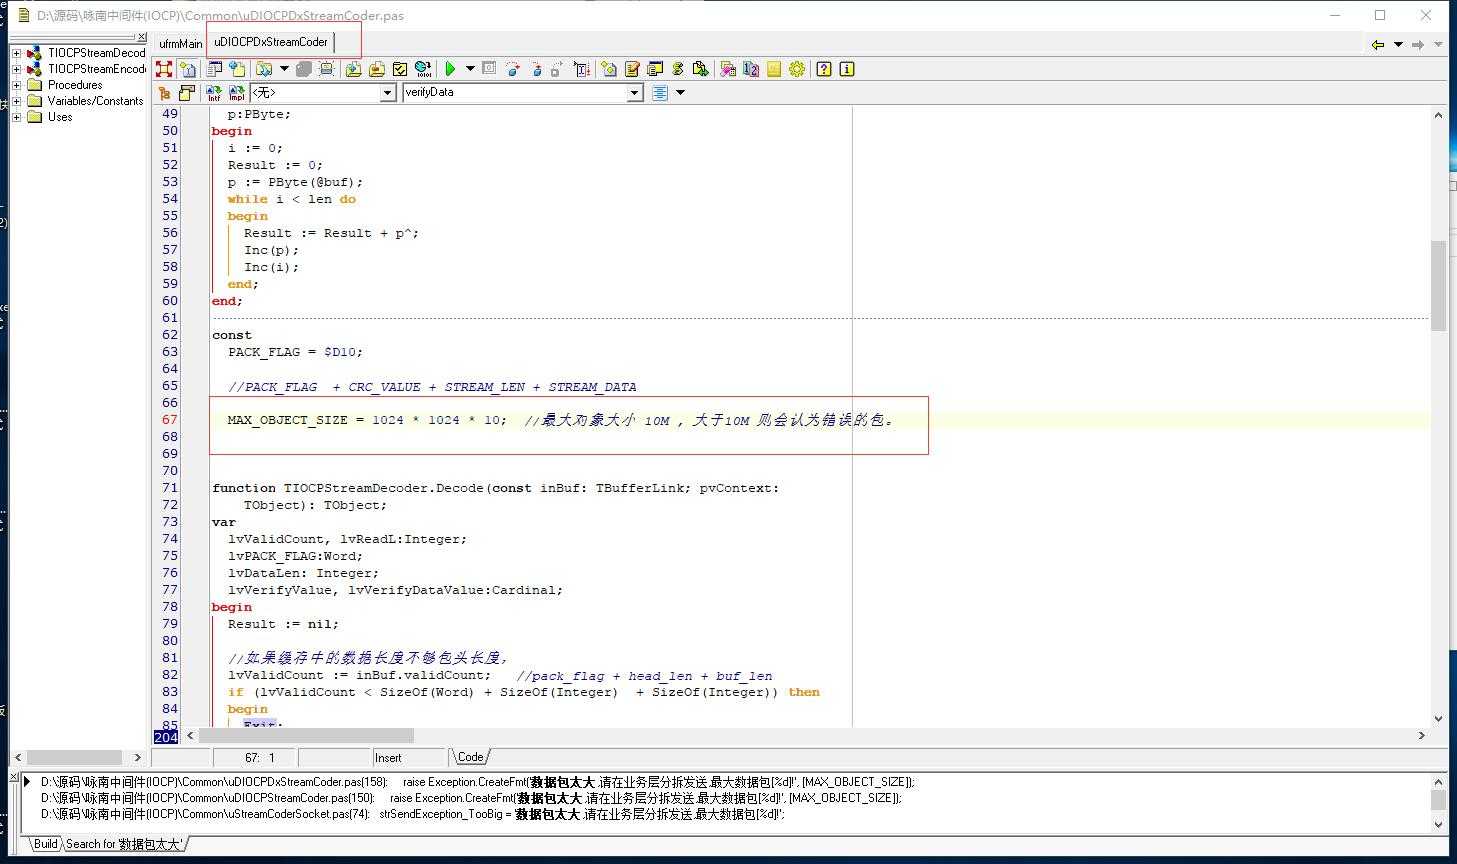Click the green 'S' icon in the toolbar

coord(678,69)
